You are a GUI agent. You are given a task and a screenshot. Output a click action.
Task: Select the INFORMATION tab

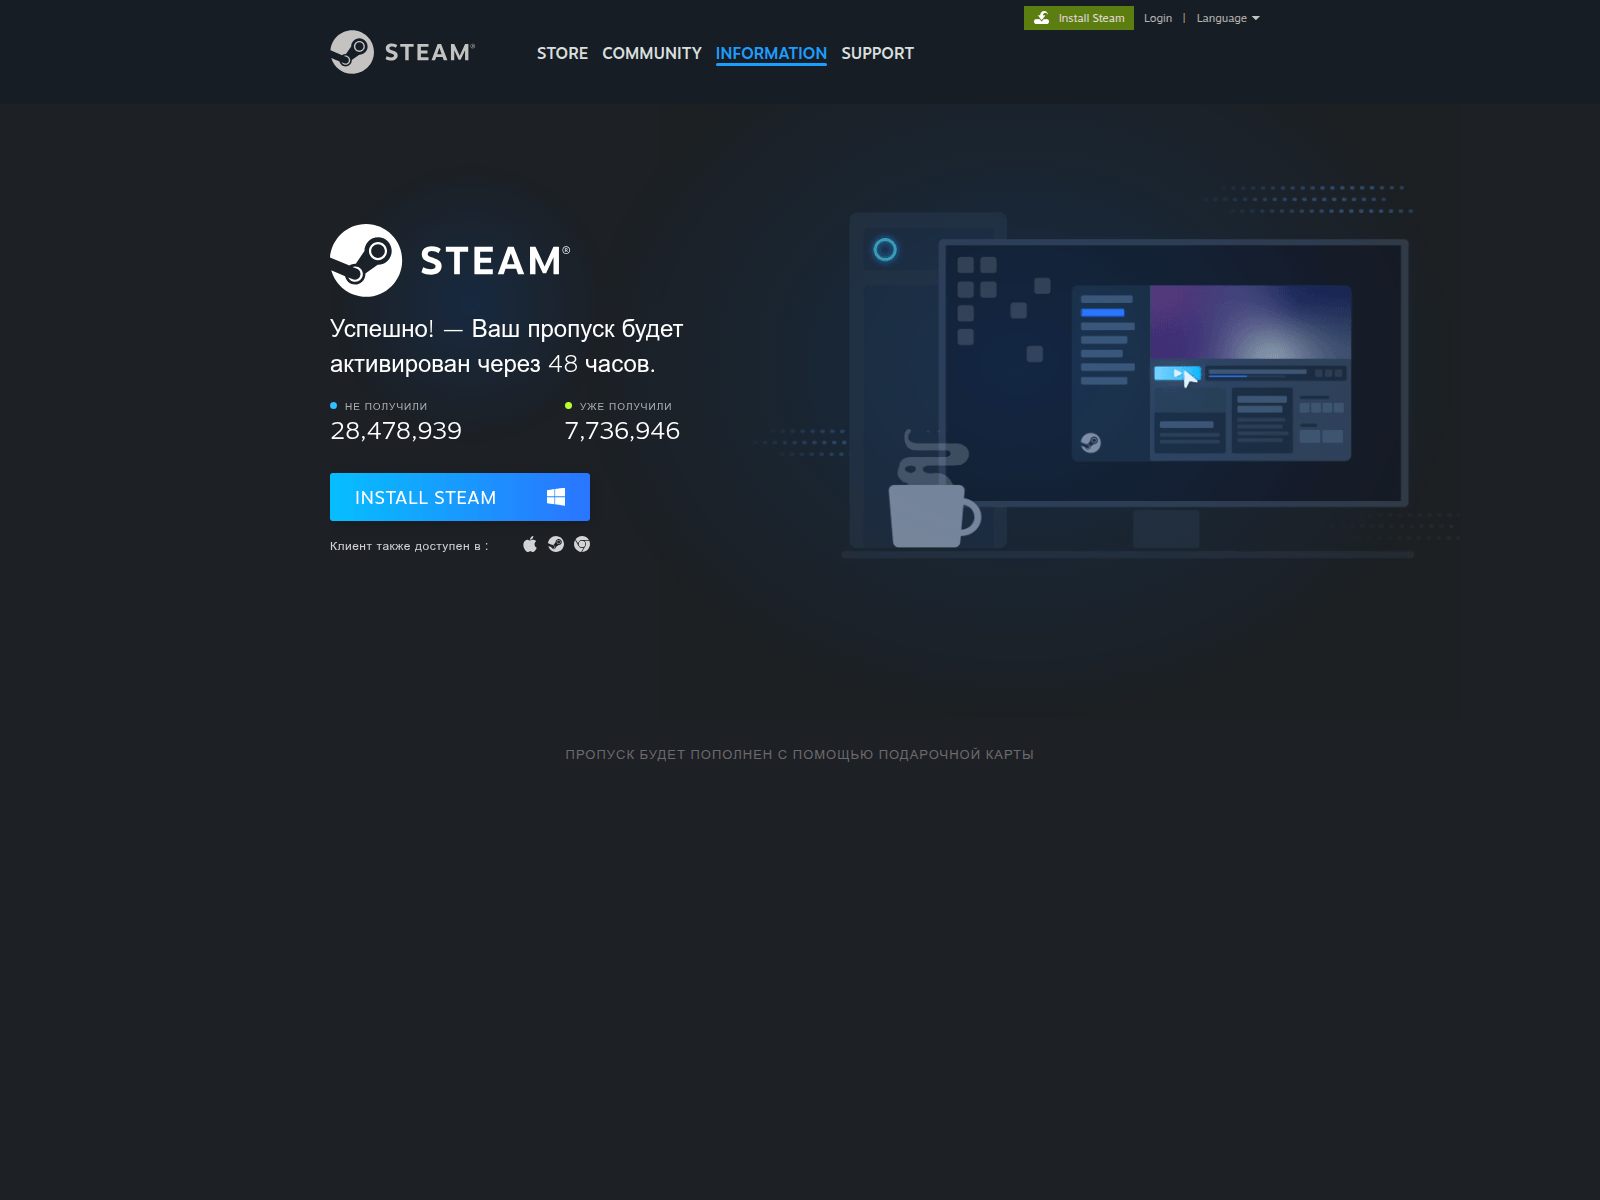coord(771,54)
